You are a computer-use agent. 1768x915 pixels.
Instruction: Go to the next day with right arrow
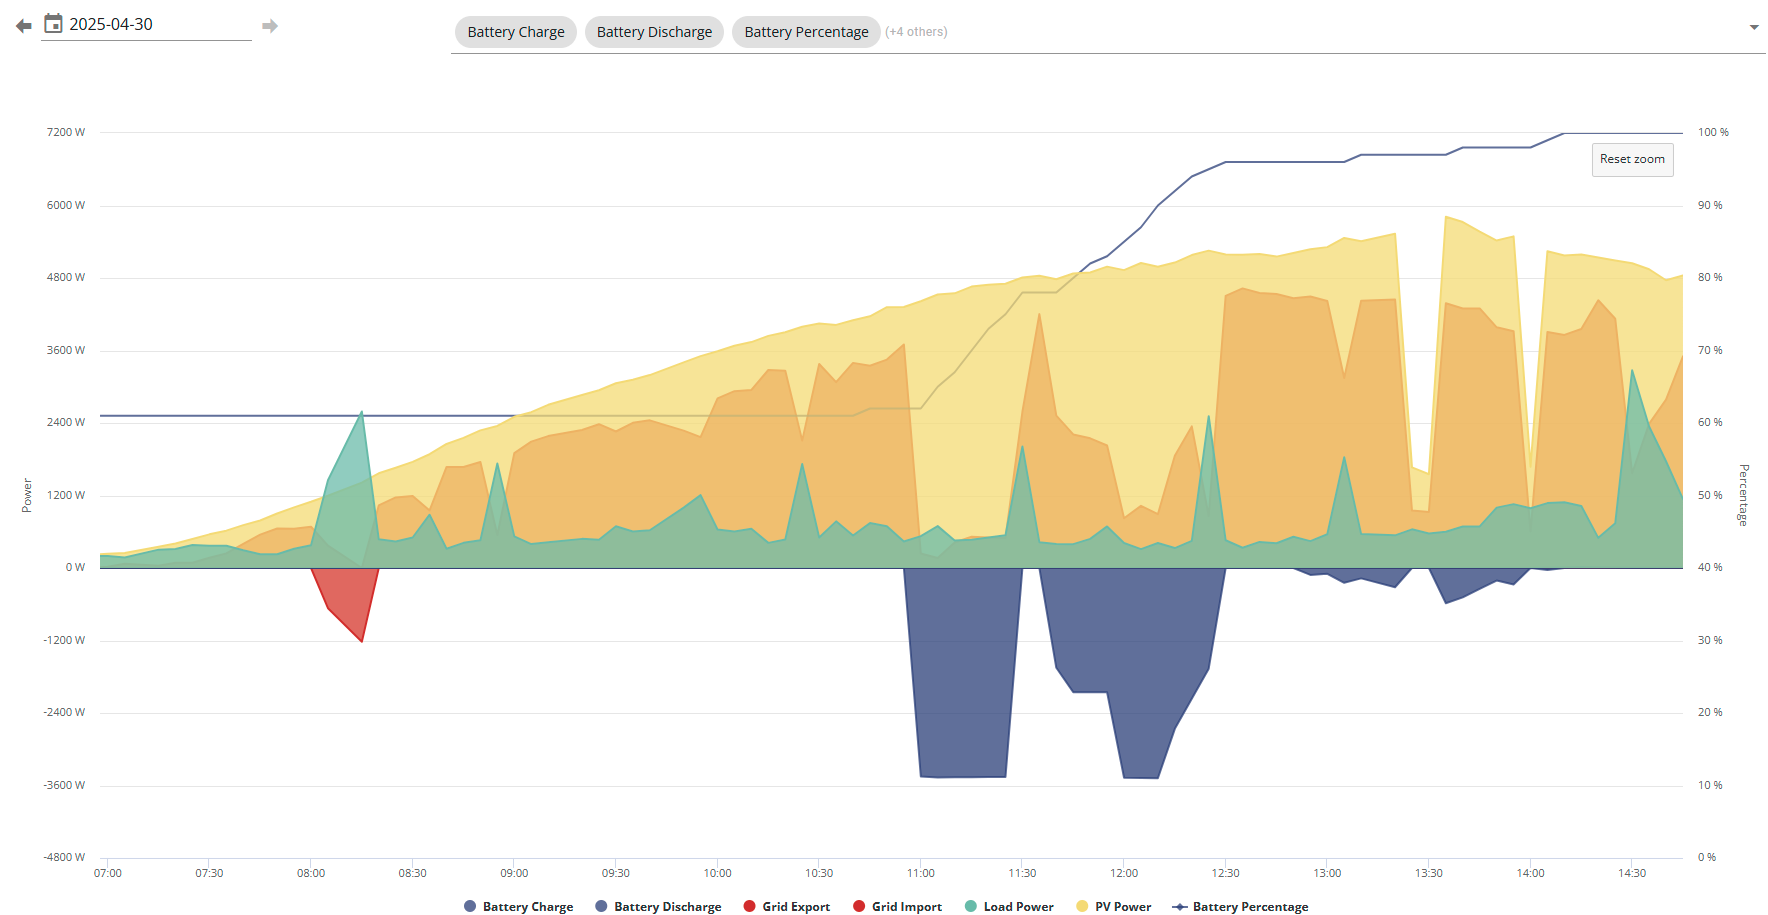point(270,26)
